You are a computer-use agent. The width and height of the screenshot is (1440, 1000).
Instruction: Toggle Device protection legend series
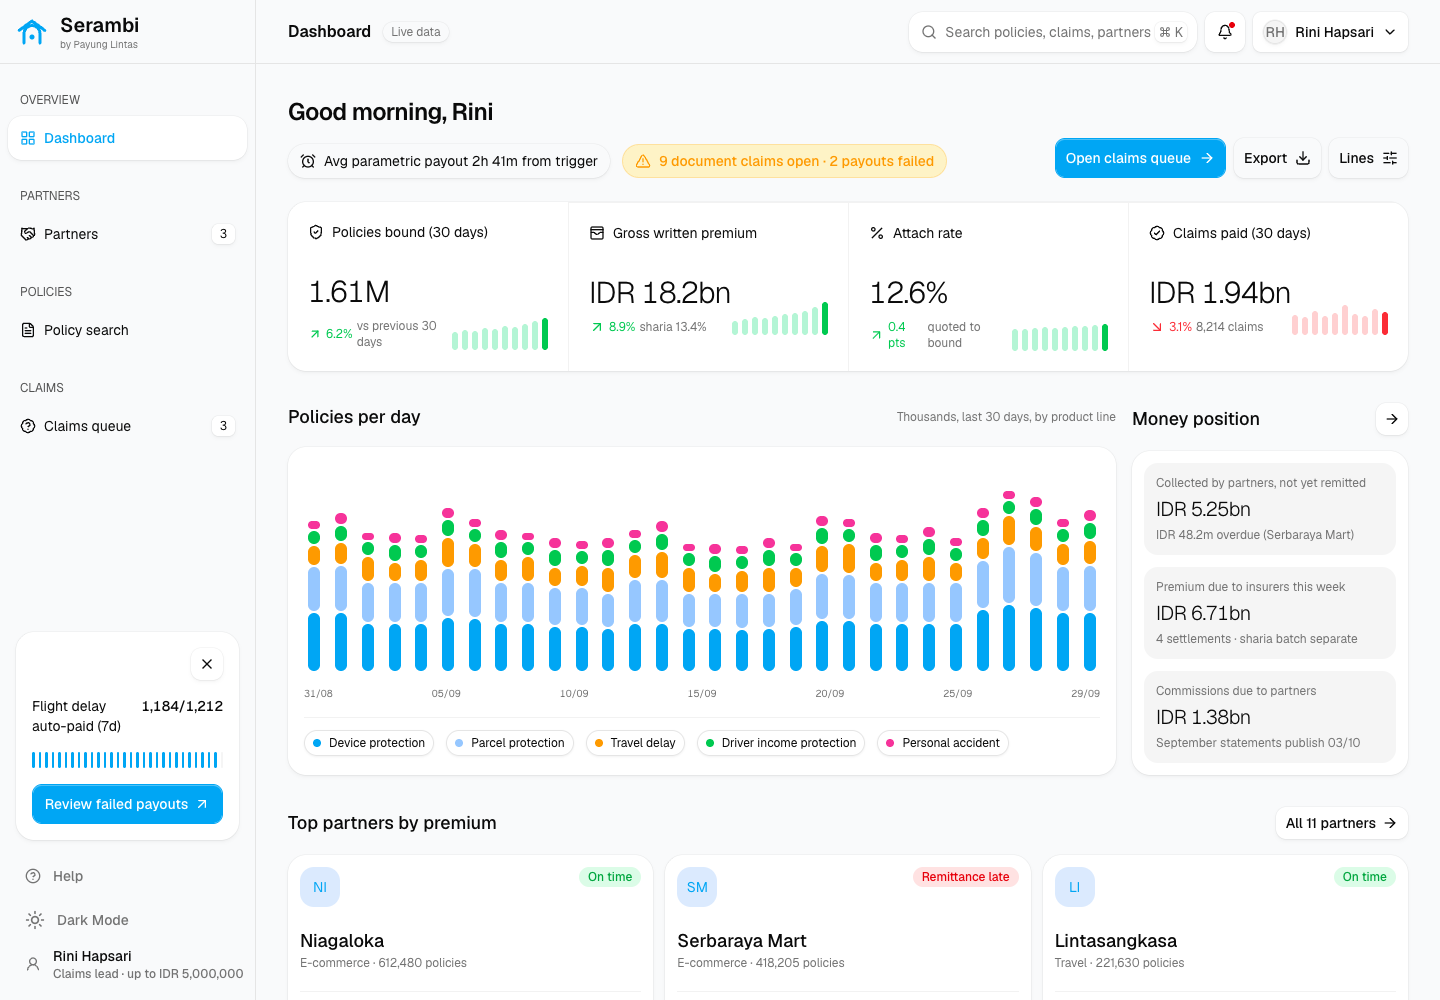[369, 743]
